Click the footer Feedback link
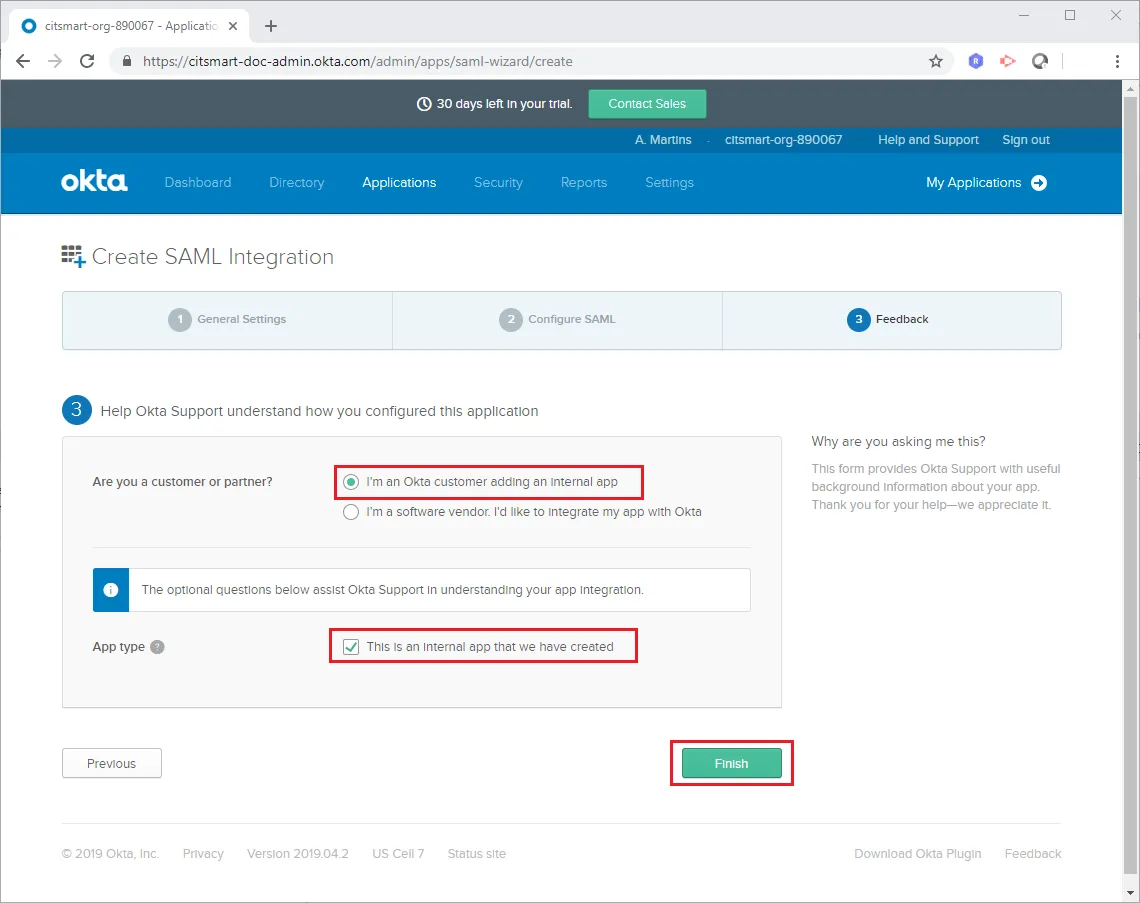Screen dimensions: 1140x903 [x=1033, y=854]
